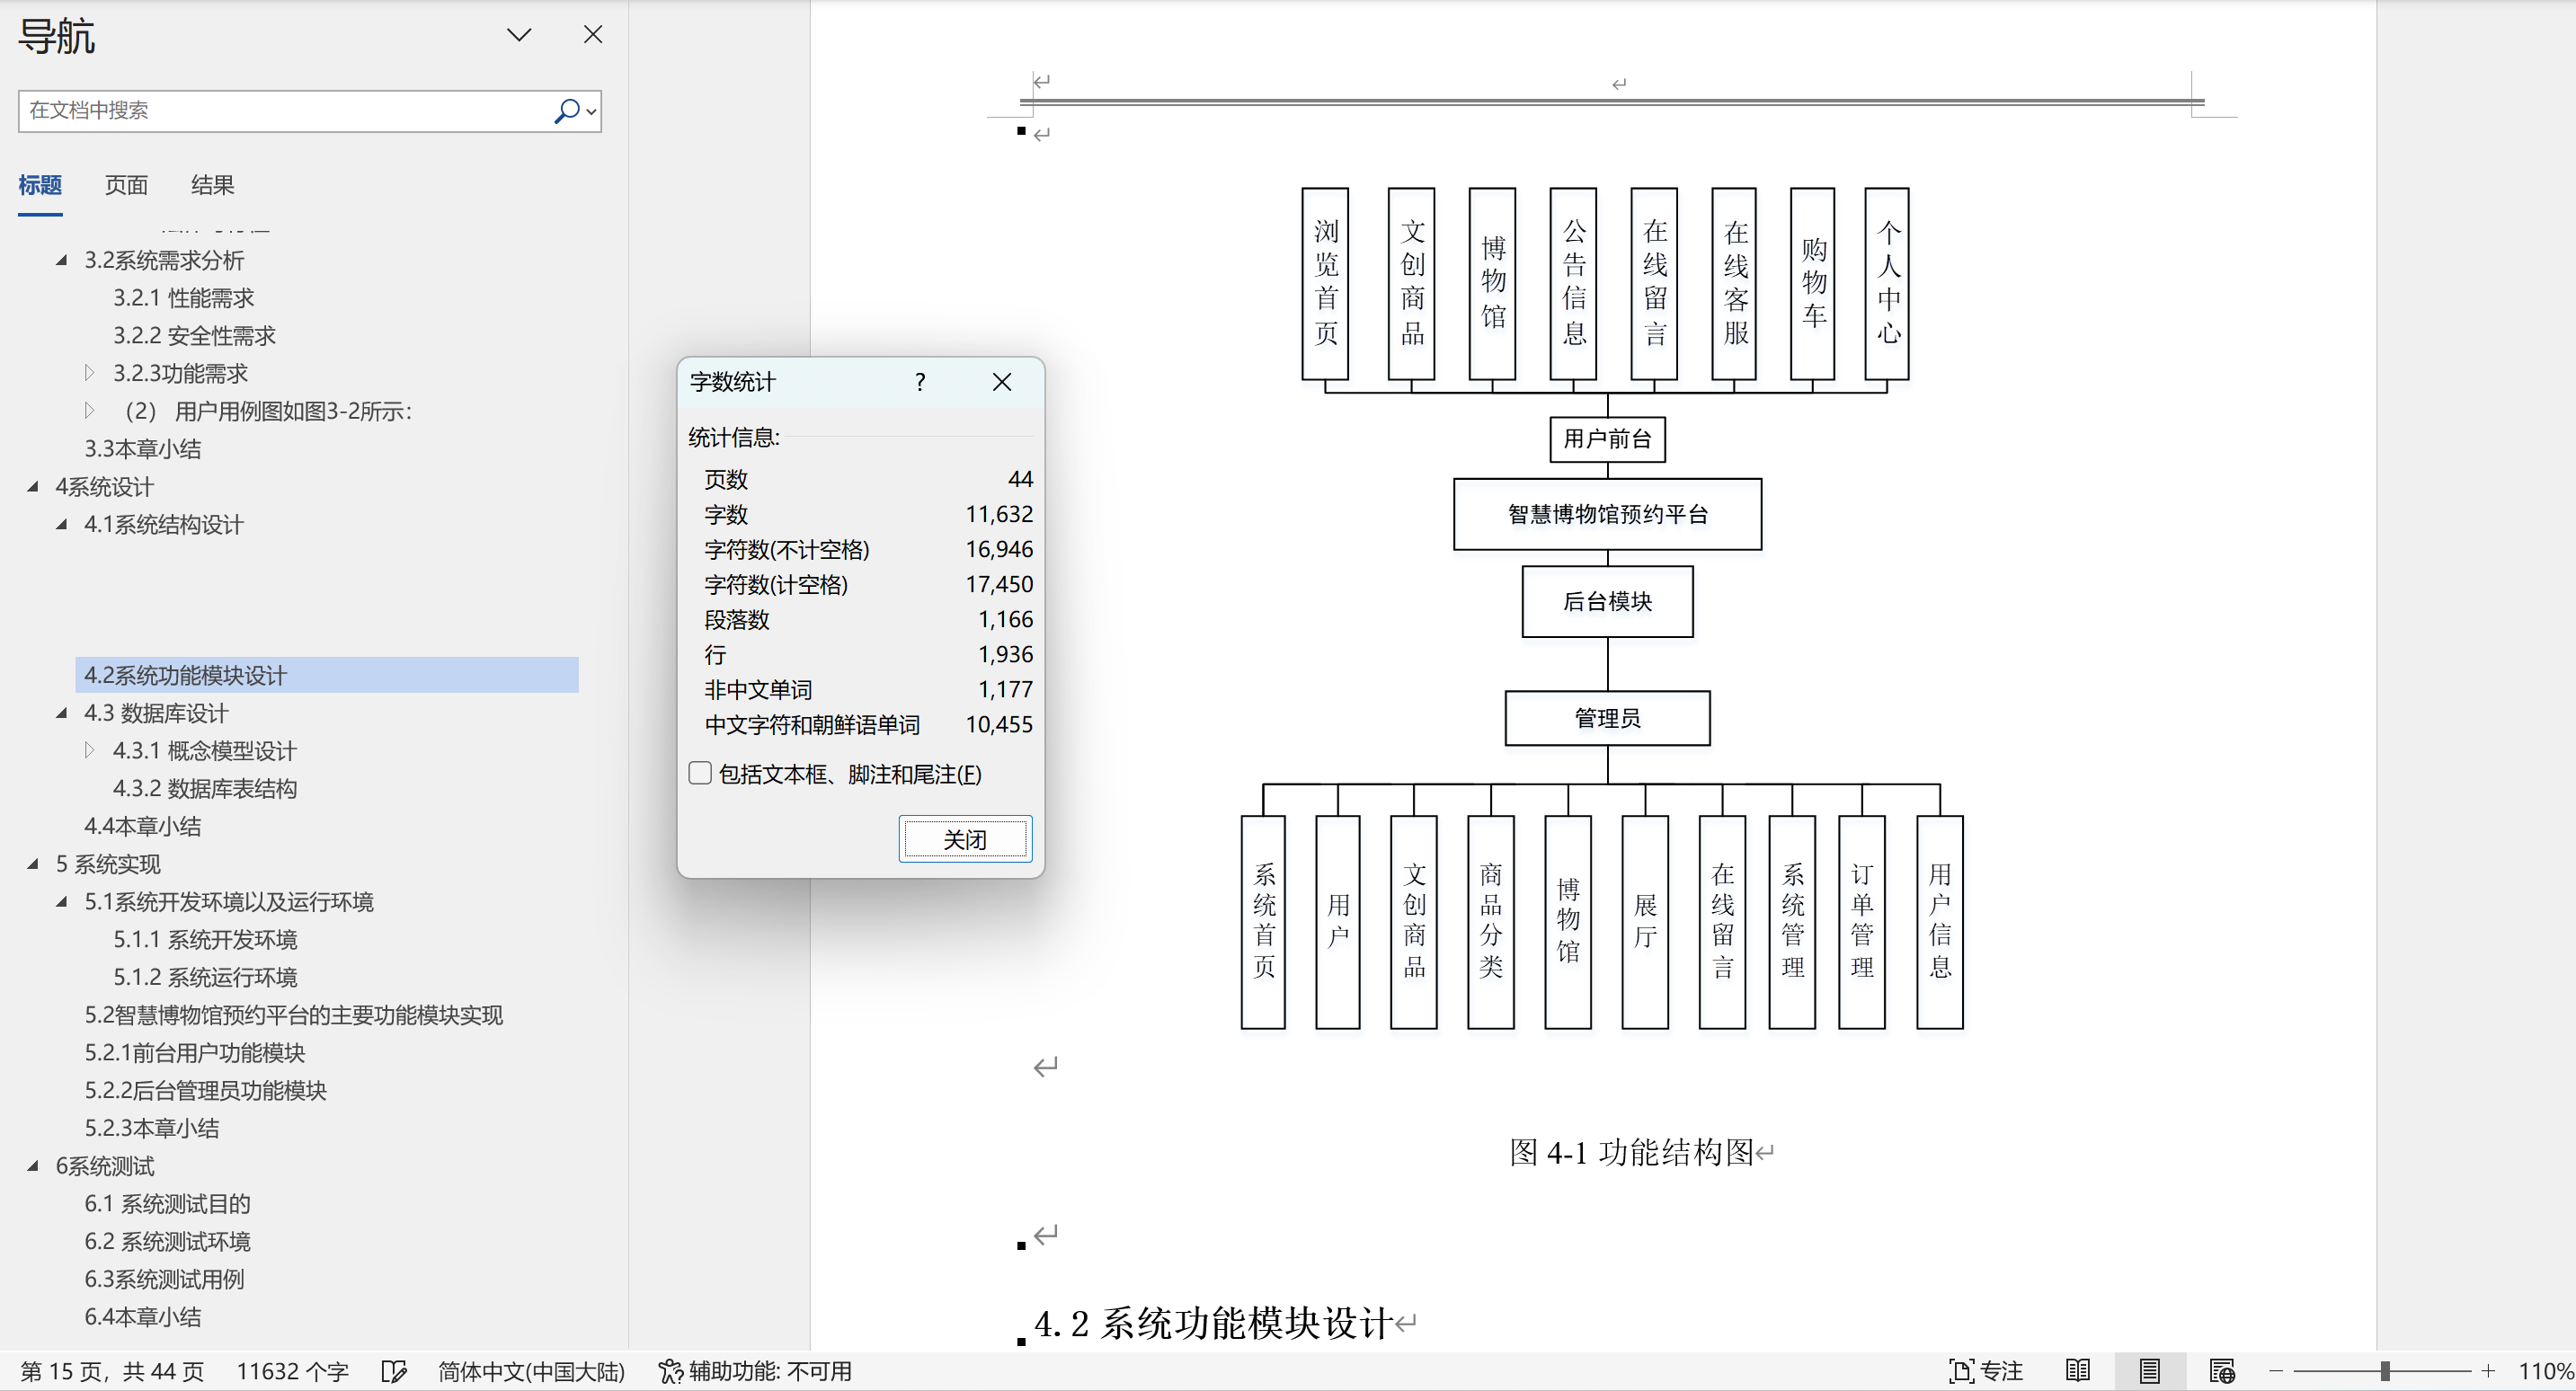Click the 关闭 button
2576x1391 pixels.
(965, 839)
